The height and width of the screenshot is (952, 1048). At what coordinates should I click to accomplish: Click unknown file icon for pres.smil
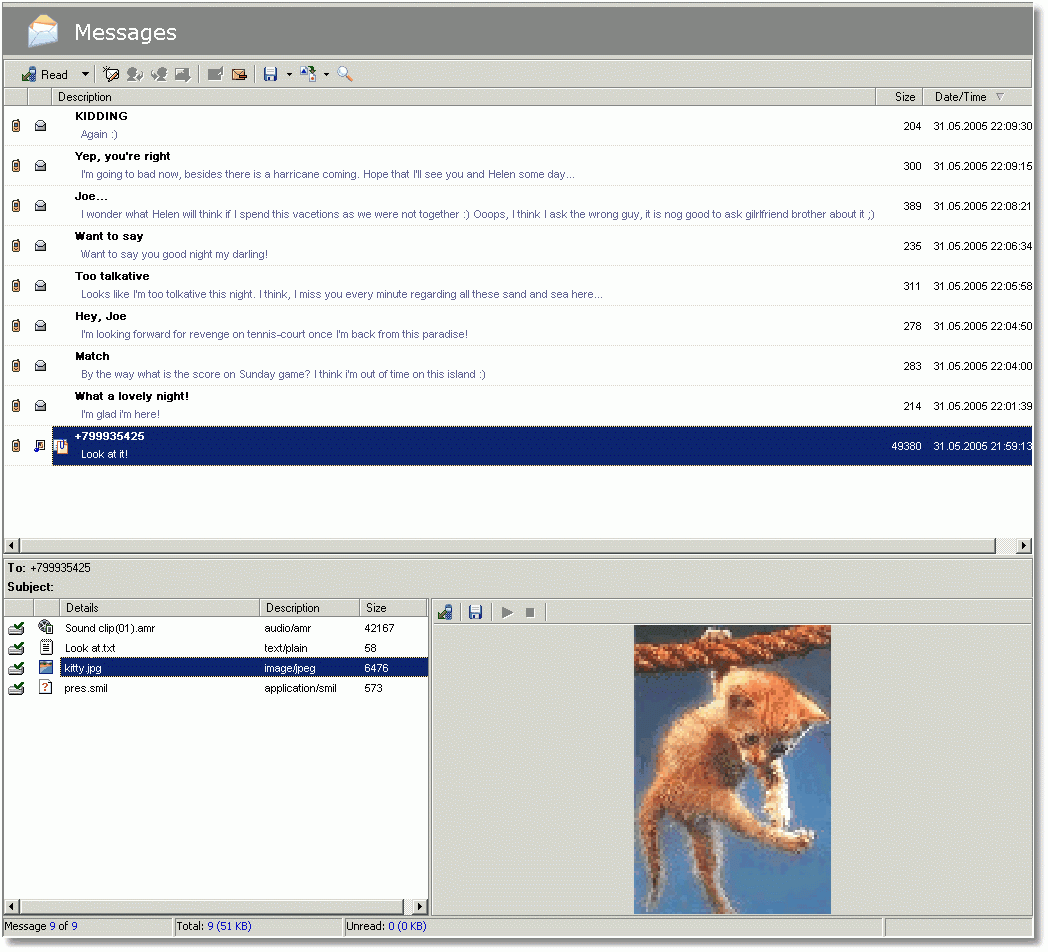pos(45,687)
